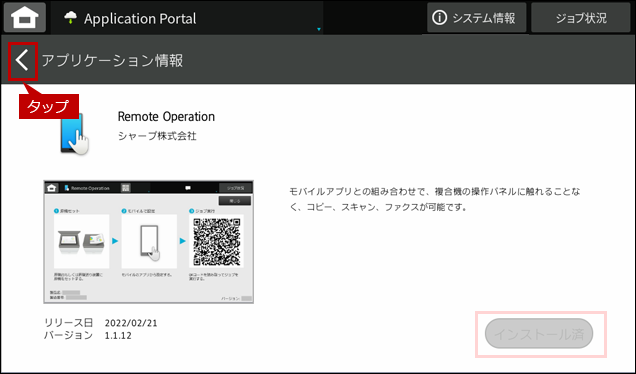Expand the small teal triangle in the header
The width and height of the screenshot is (636, 374).
pyautogui.click(x=319, y=29)
